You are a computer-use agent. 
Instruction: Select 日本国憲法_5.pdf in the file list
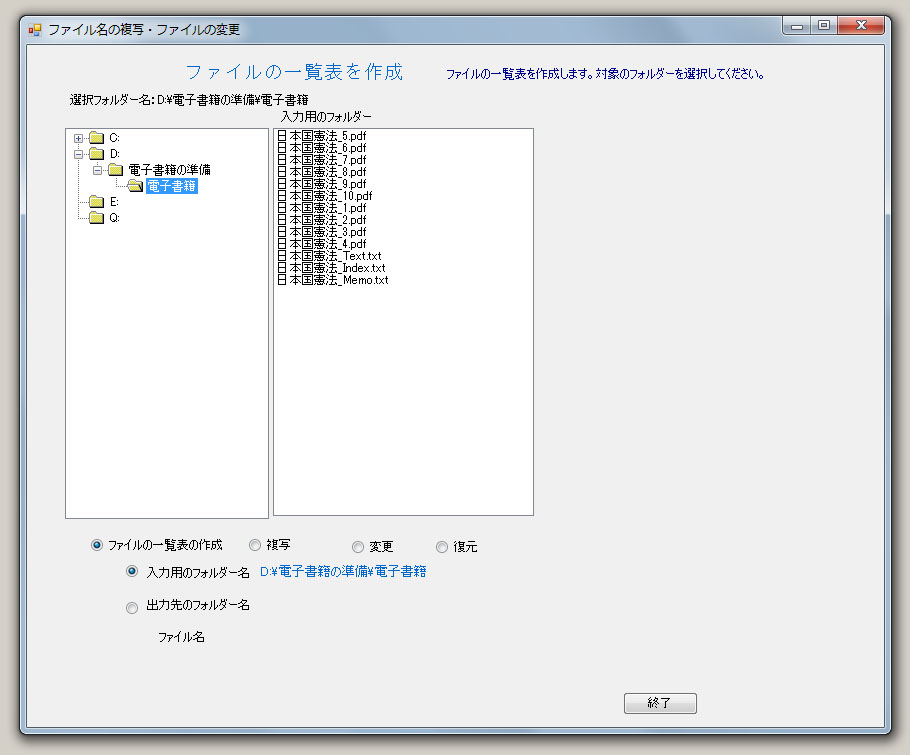pos(327,136)
